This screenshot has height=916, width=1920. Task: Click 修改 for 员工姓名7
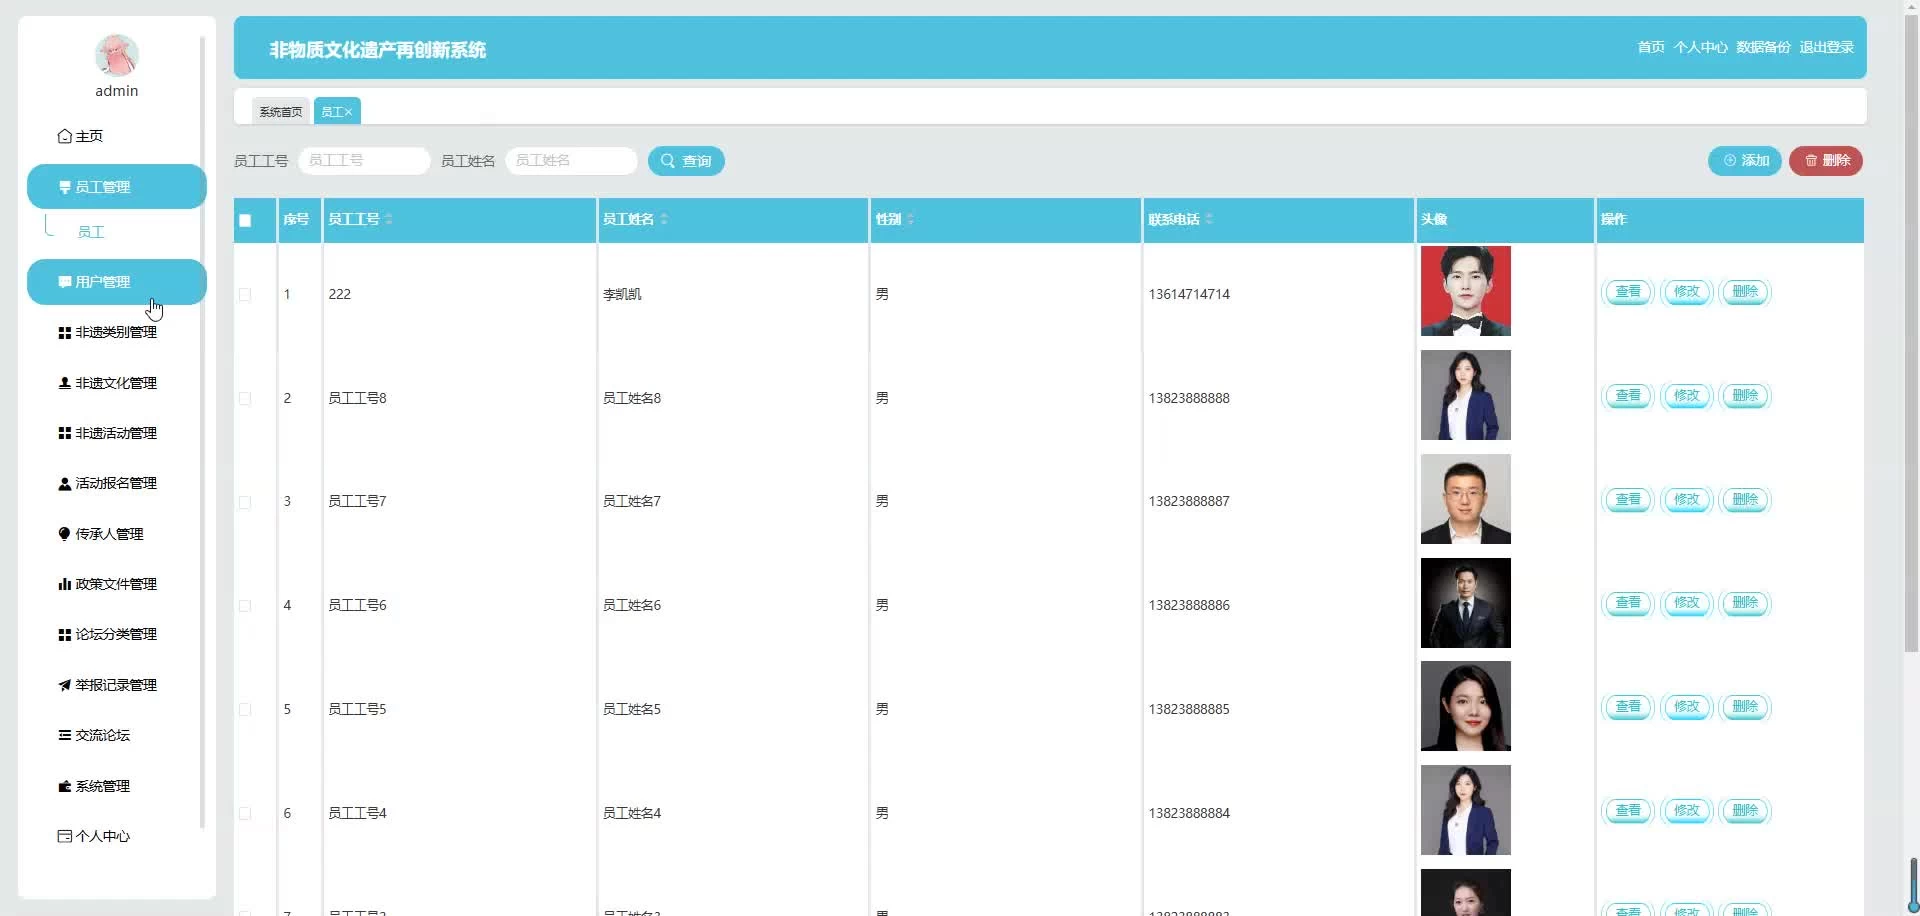click(1687, 500)
